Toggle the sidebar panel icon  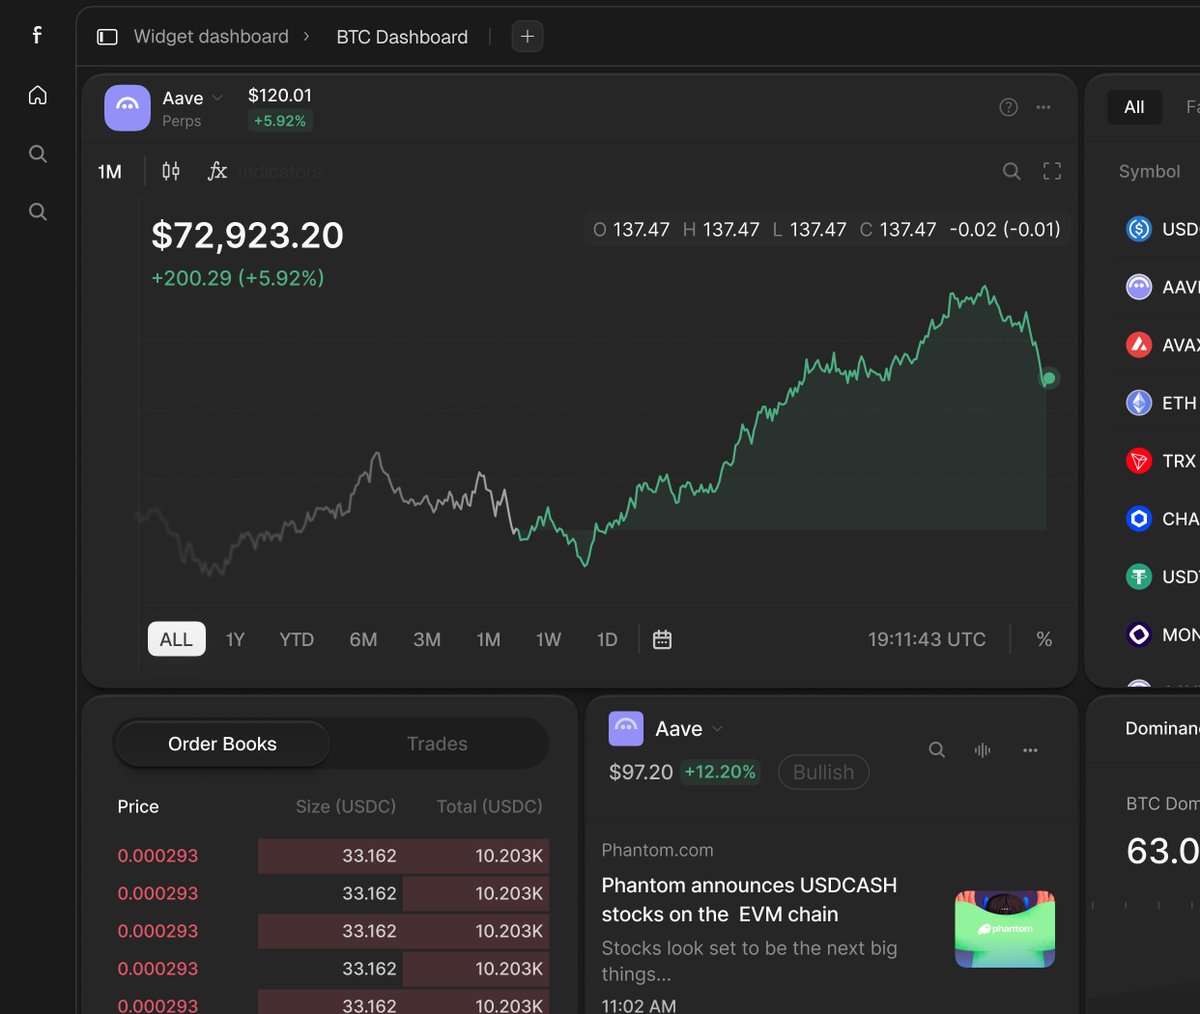[x=107, y=37]
